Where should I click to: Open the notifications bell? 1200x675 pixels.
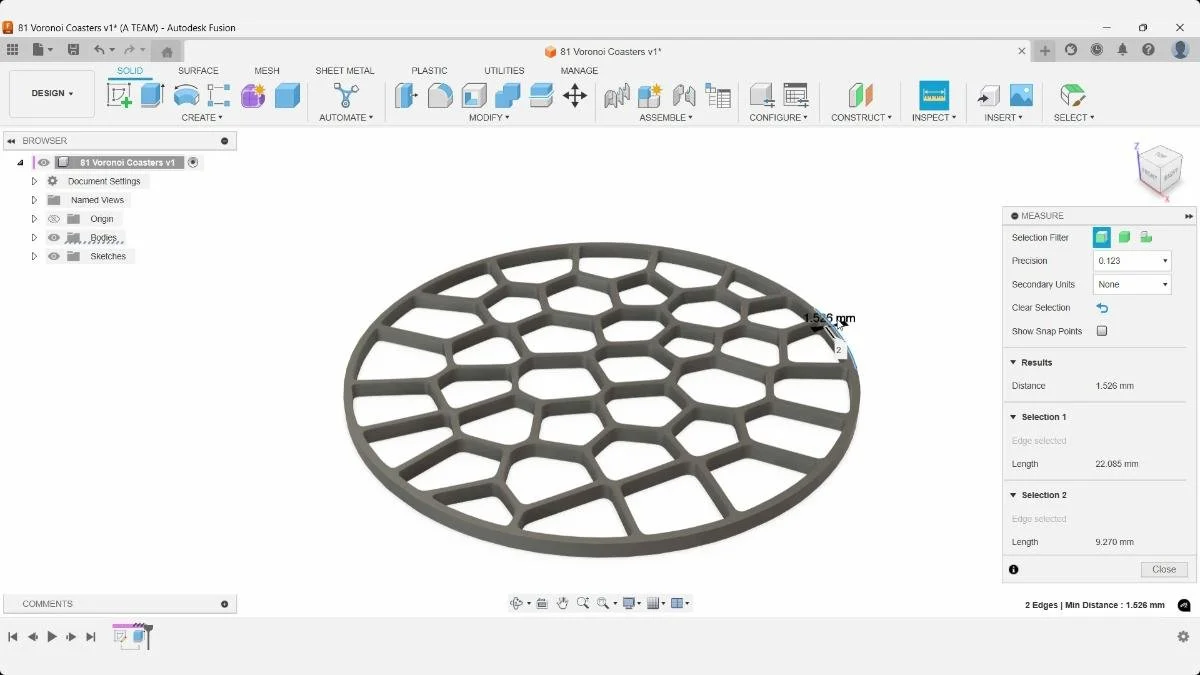coord(1123,50)
